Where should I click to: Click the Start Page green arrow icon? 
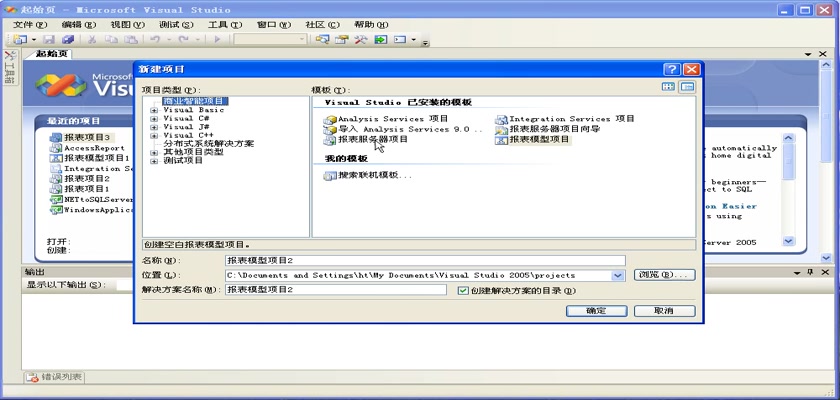click(380, 40)
